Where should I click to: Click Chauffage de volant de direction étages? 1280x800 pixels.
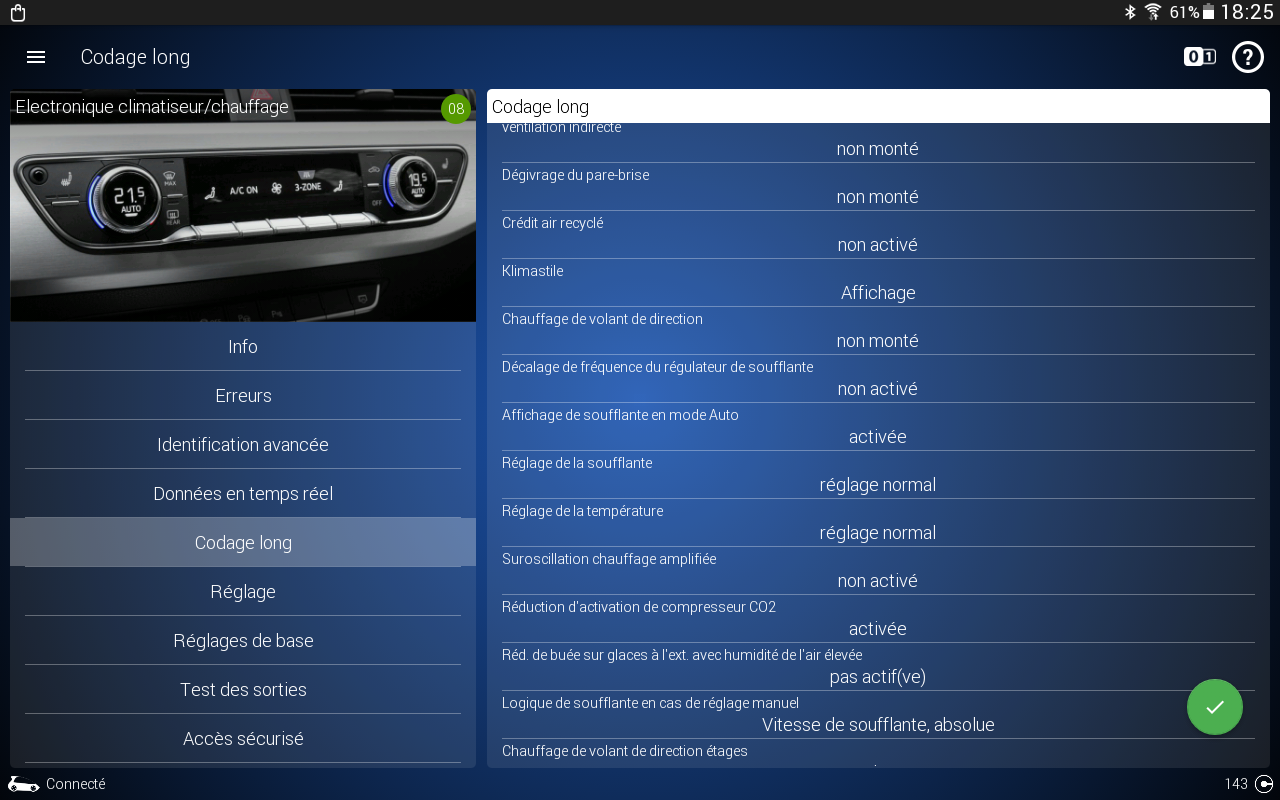tap(625, 751)
